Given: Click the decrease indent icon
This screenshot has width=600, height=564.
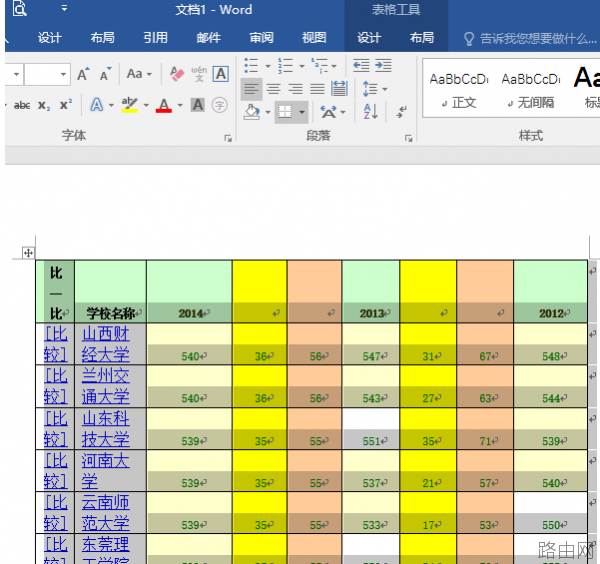Looking at the screenshot, I should click(361, 66).
